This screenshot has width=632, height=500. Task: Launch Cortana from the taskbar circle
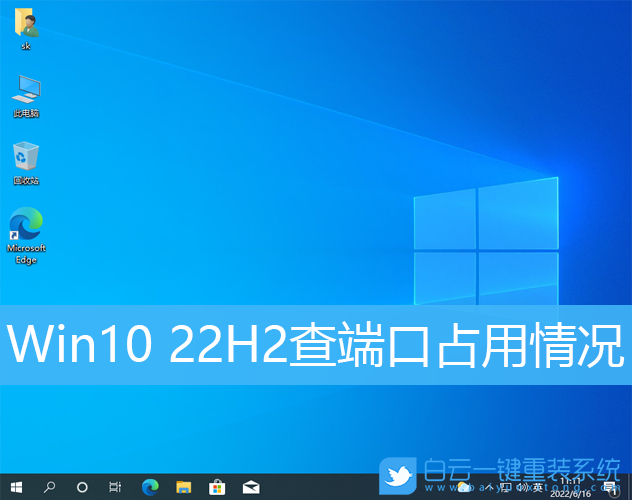coord(82,488)
